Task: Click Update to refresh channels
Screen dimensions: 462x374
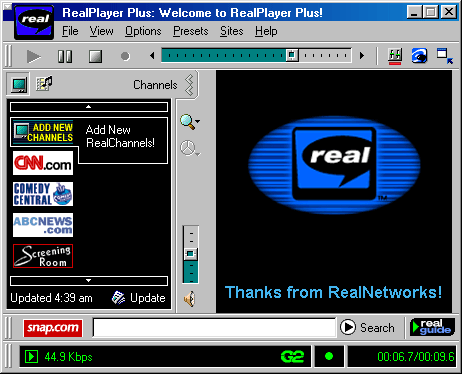Action: pos(139,298)
